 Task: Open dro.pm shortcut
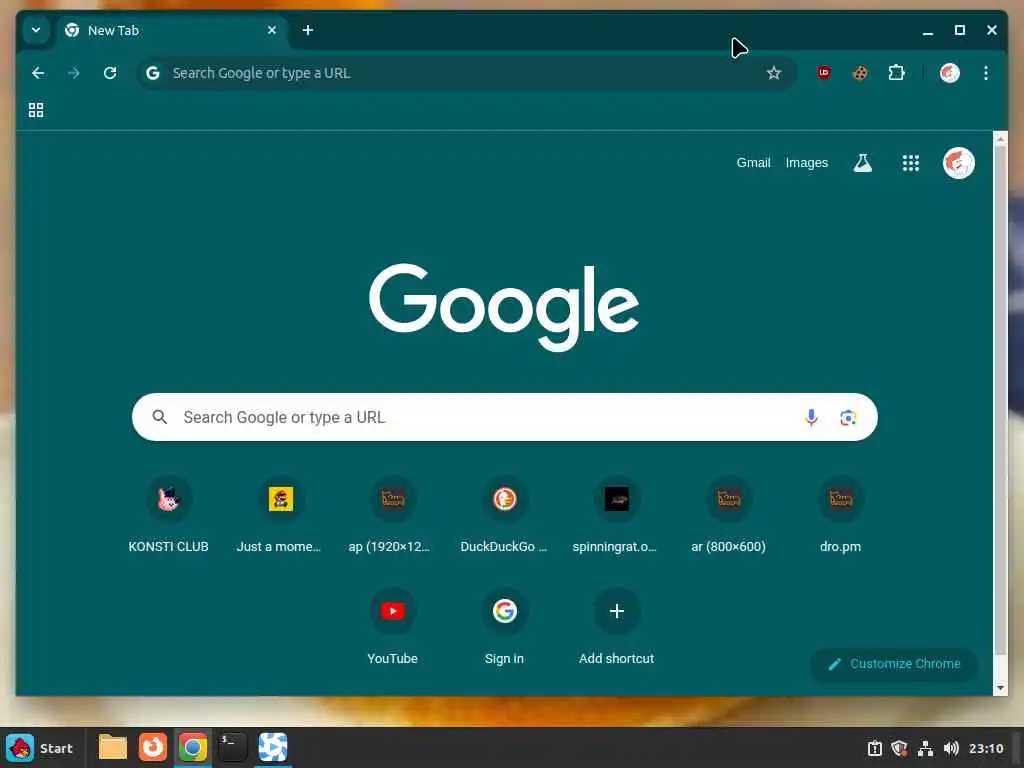point(840,516)
